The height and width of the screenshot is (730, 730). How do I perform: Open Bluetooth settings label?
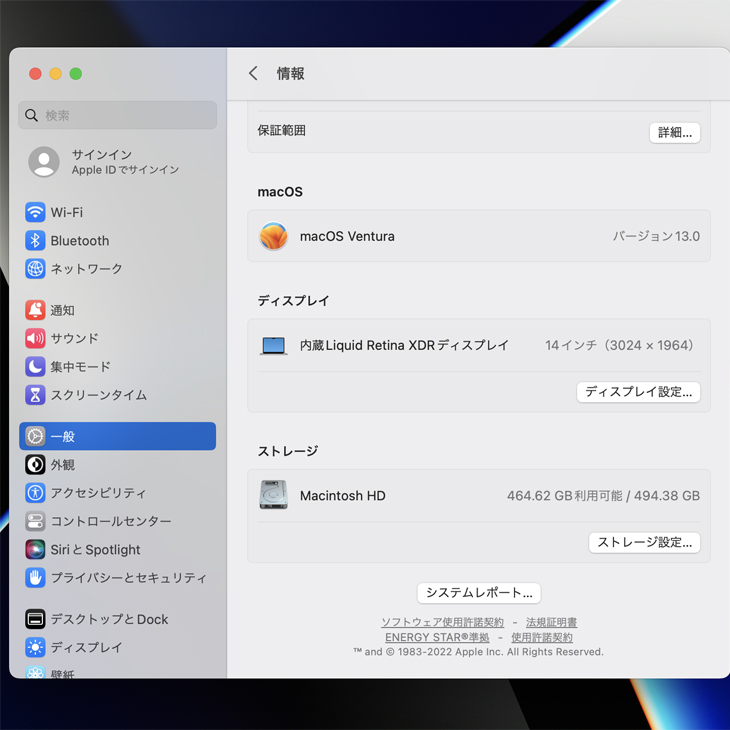(x=80, y=241)
